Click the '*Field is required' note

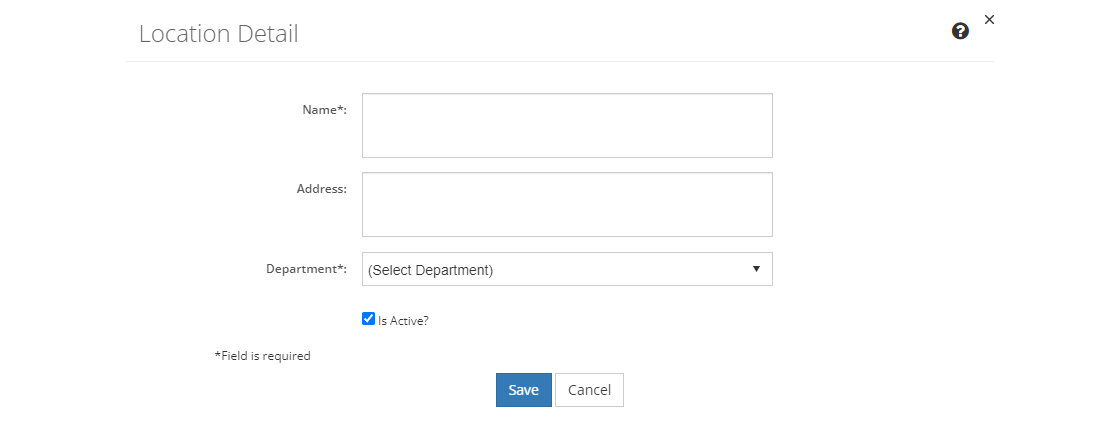[x=263, y=355]
